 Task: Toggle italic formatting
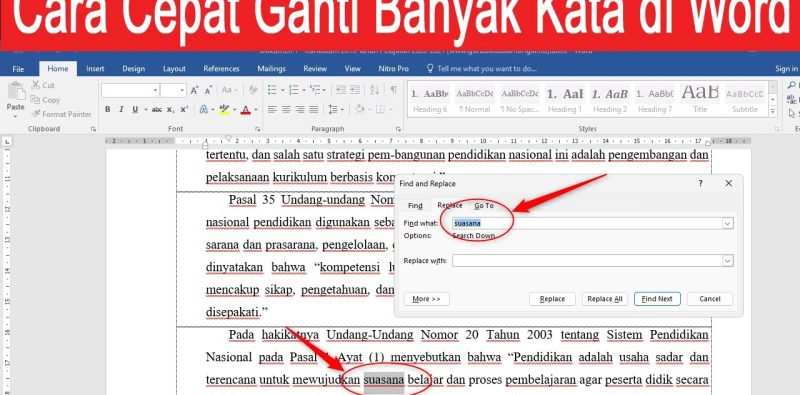click(121, 109)
